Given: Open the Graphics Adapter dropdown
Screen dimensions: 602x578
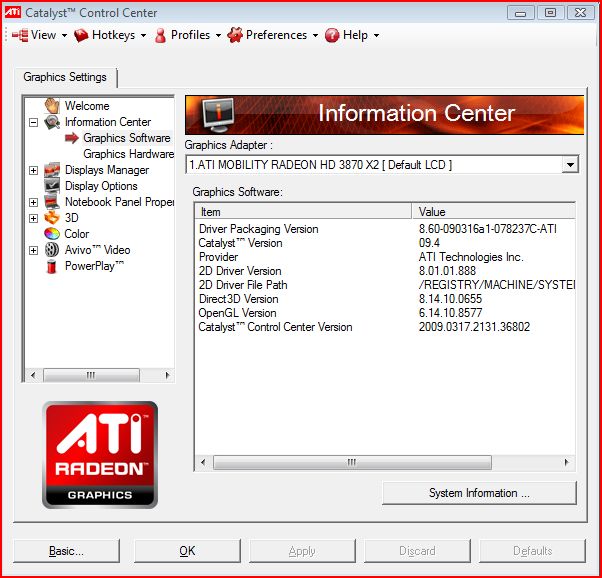Looking at the screenshot, I should [x=571, y=165].
